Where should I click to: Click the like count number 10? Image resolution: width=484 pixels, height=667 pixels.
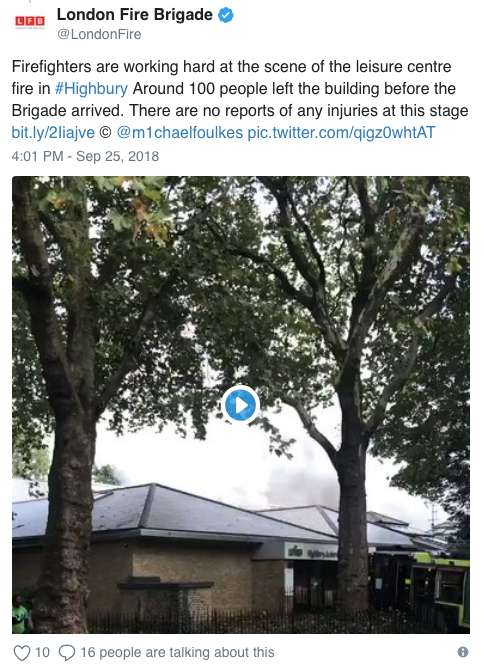(42, 652)
